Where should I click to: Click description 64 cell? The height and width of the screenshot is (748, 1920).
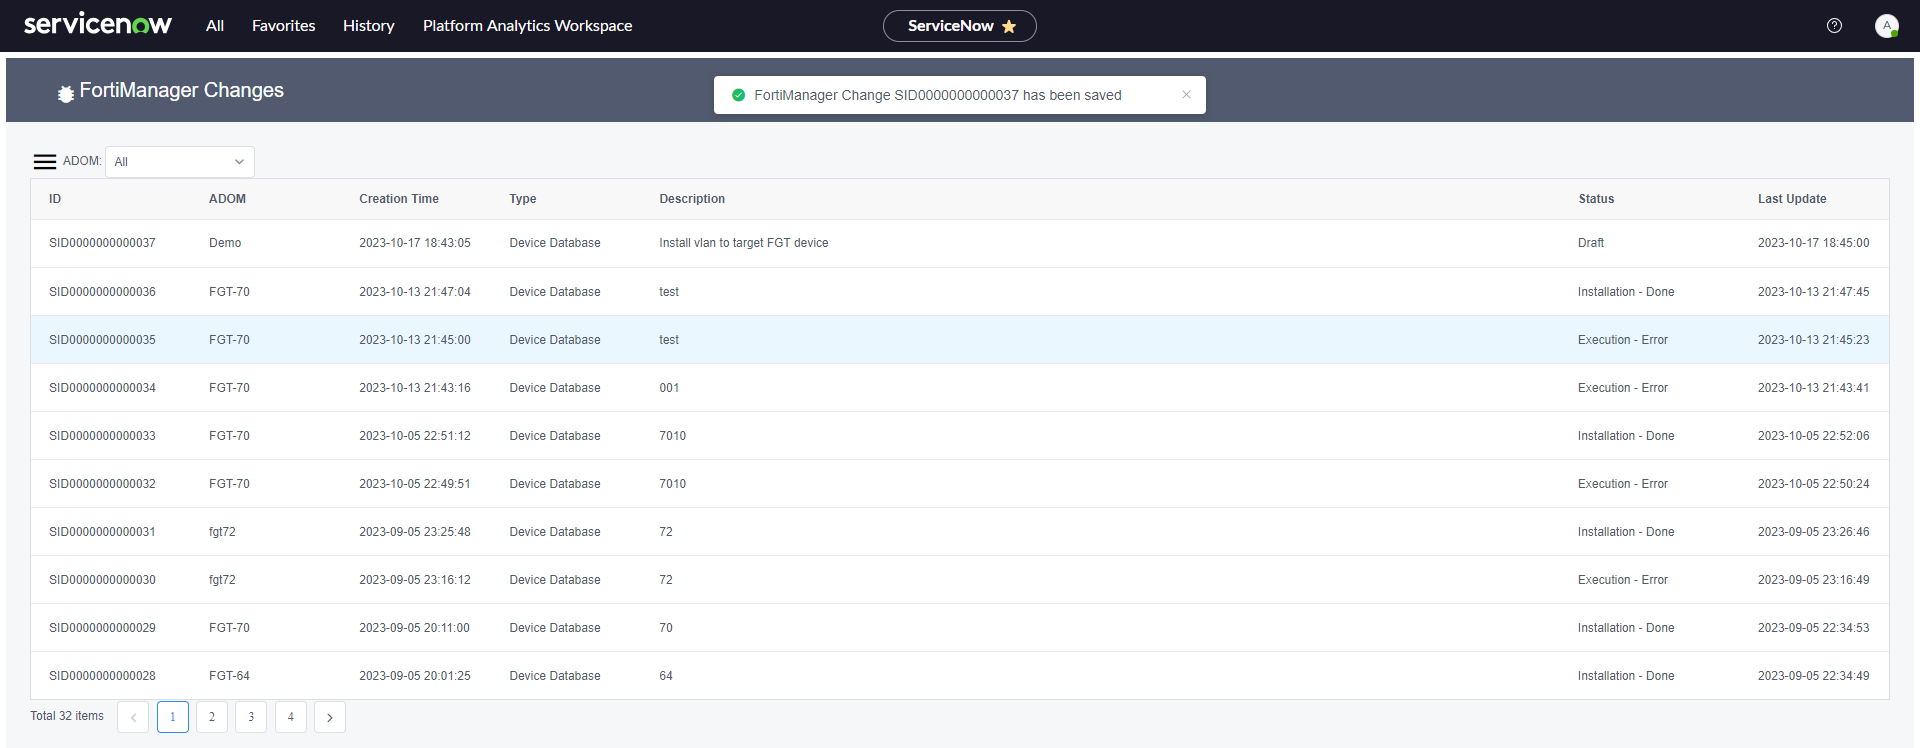[666, 676]
